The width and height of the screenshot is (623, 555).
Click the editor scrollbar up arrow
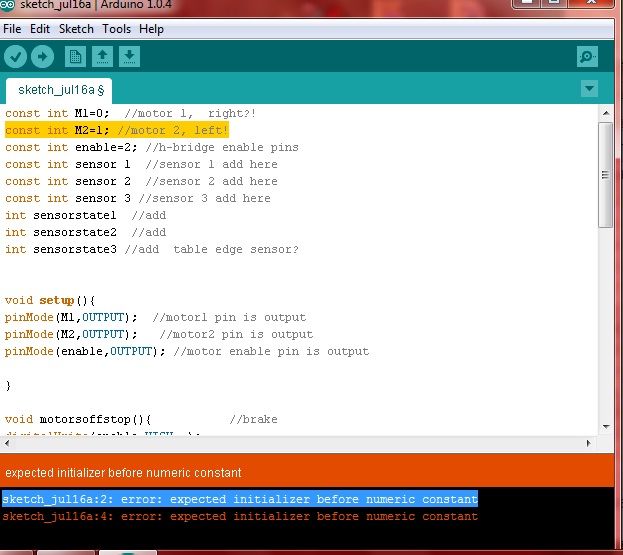click(605, 113)
